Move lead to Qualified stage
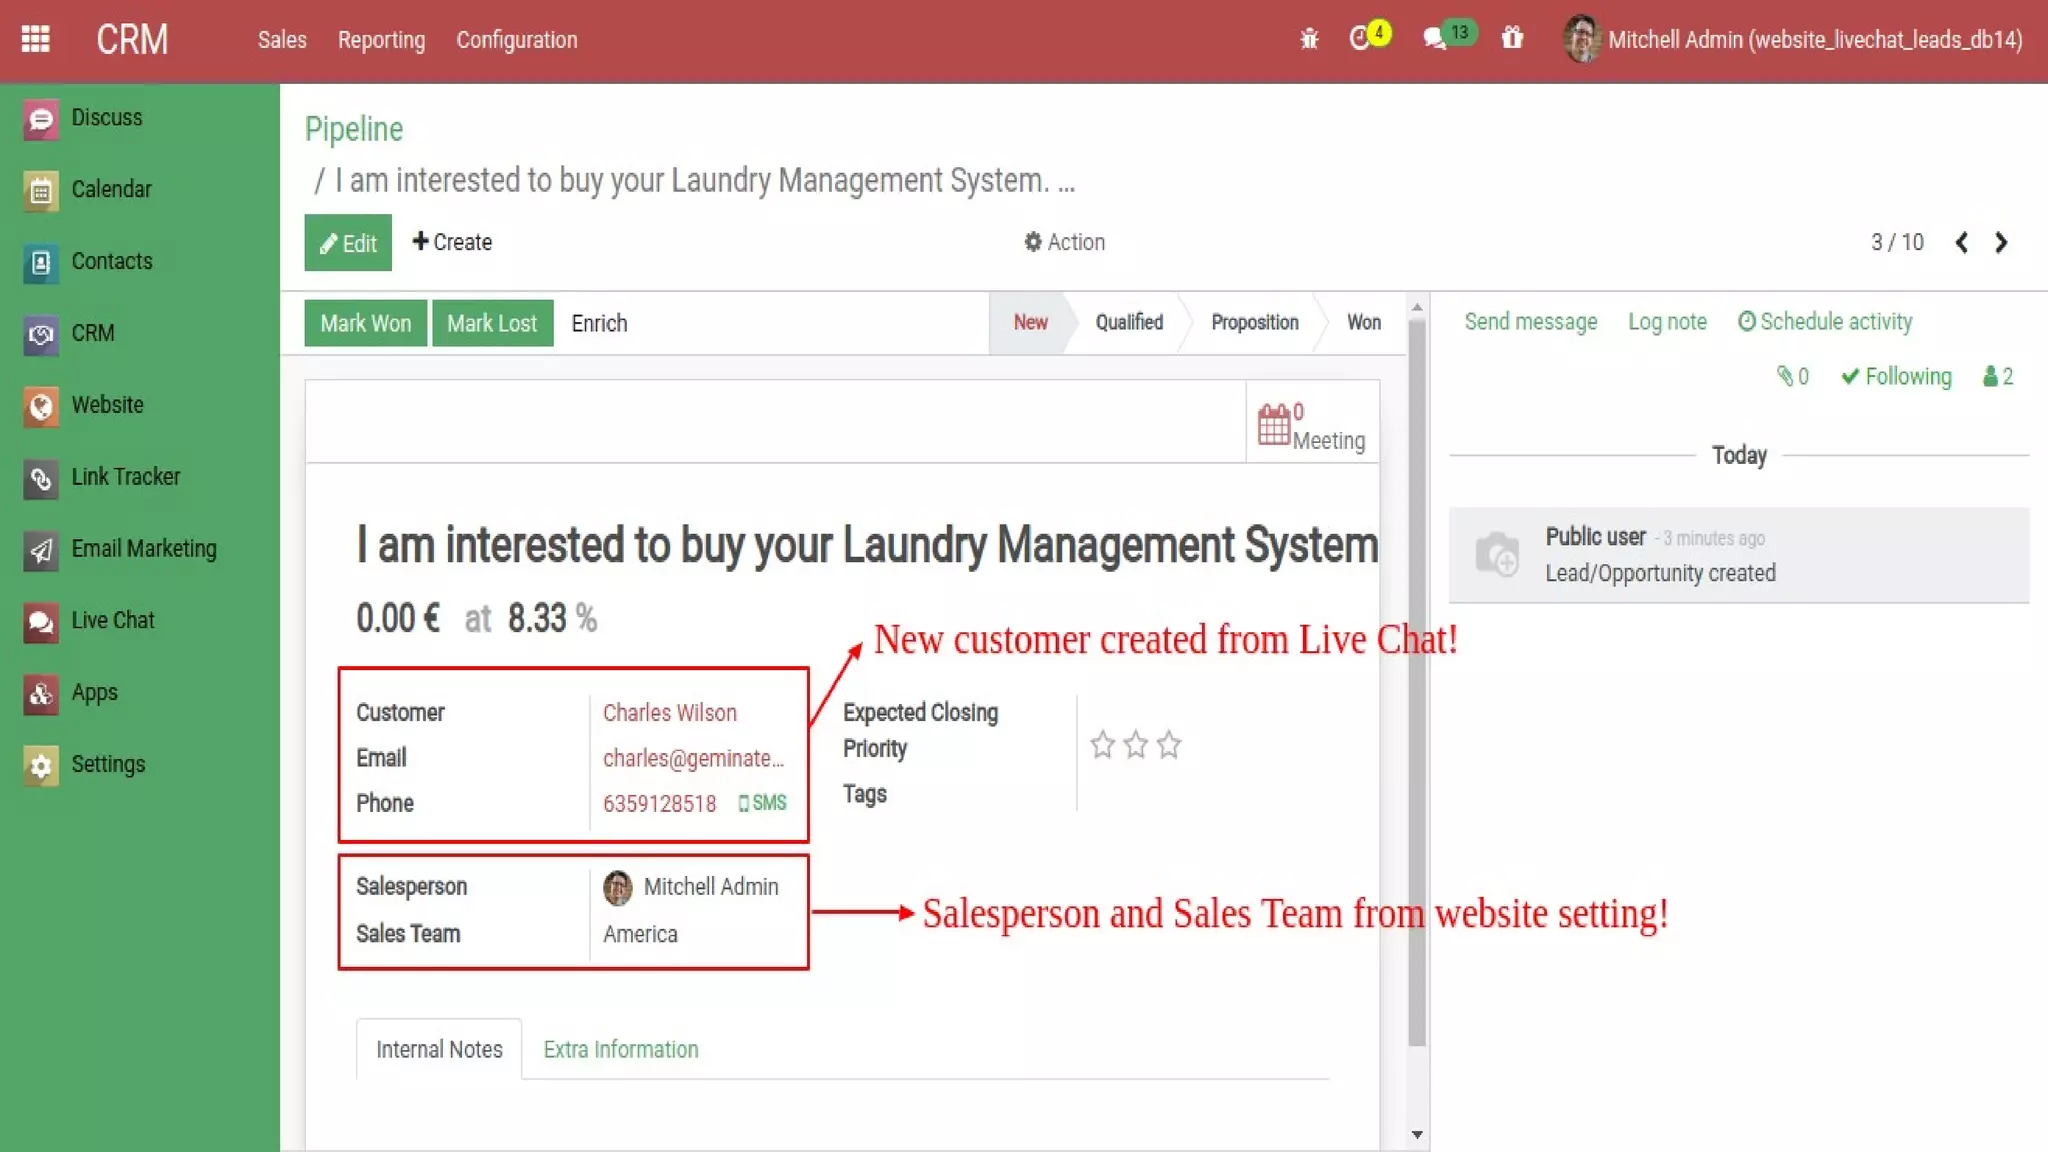 [x=1129, y=323]
